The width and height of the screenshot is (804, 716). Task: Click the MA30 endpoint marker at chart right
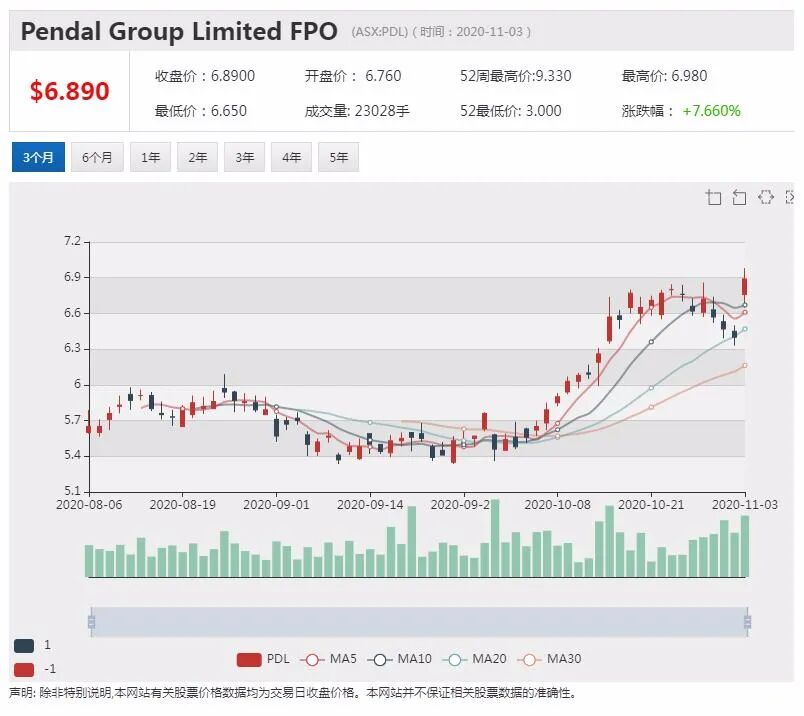pos(745,366)
